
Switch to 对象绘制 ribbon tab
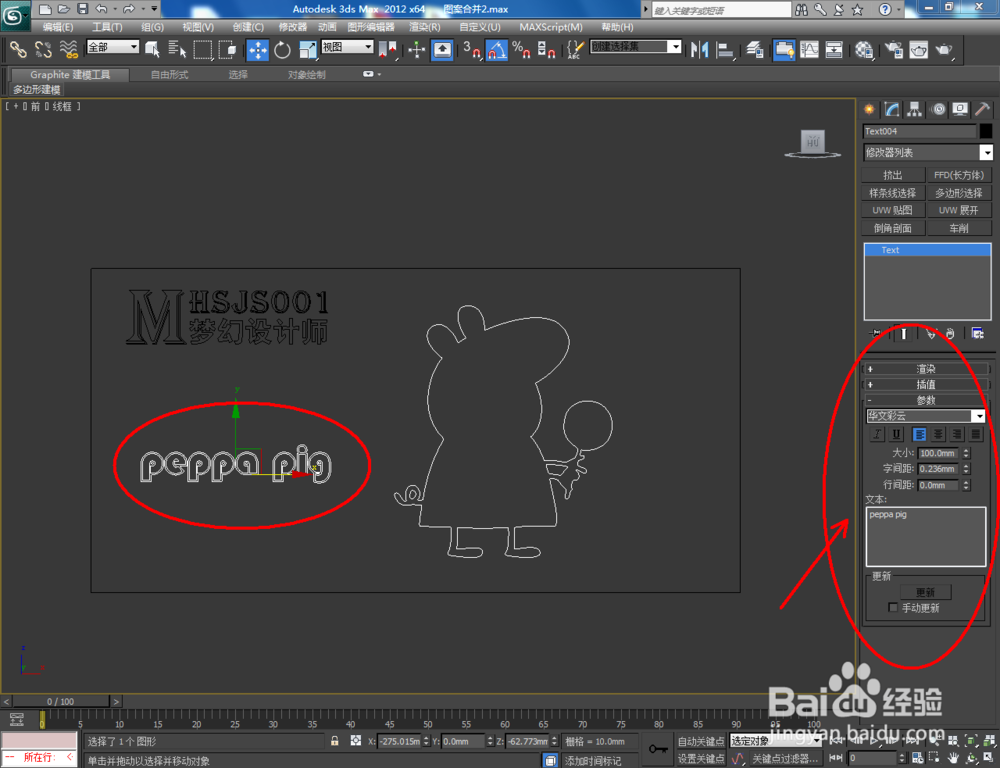point(306,75)
